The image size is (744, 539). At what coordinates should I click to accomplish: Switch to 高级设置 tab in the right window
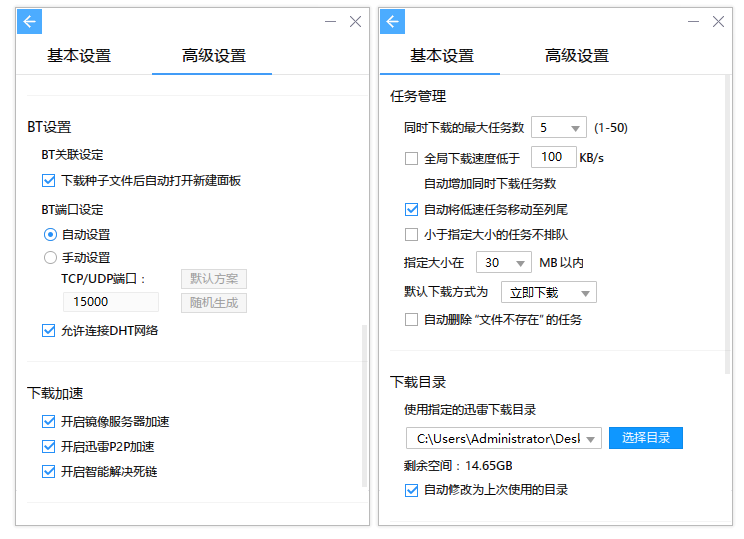576,56
